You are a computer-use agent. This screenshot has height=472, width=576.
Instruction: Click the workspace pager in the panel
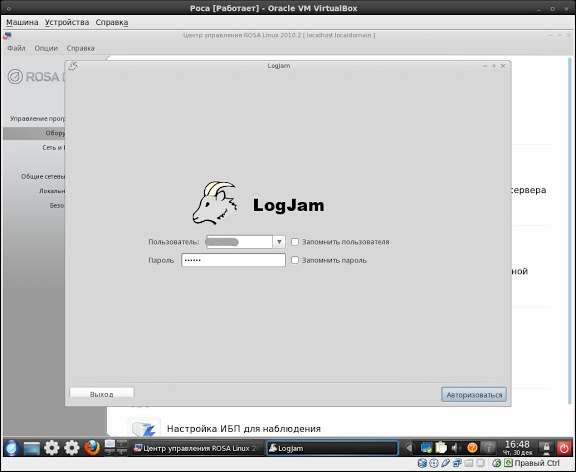tap(116, 448)
